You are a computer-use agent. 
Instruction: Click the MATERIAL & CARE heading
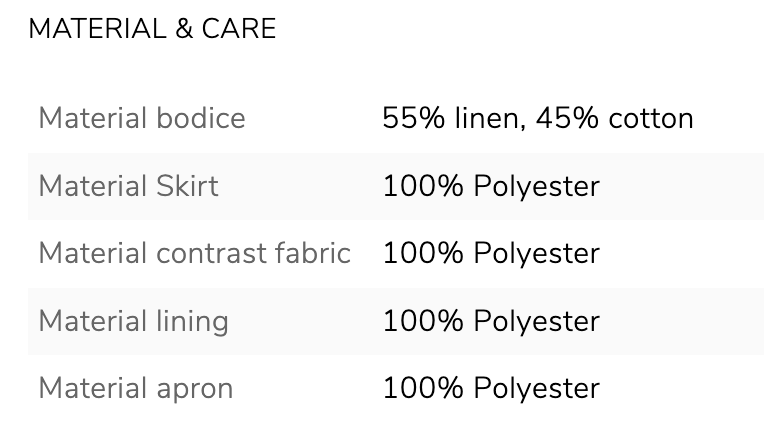coord(152,30)
